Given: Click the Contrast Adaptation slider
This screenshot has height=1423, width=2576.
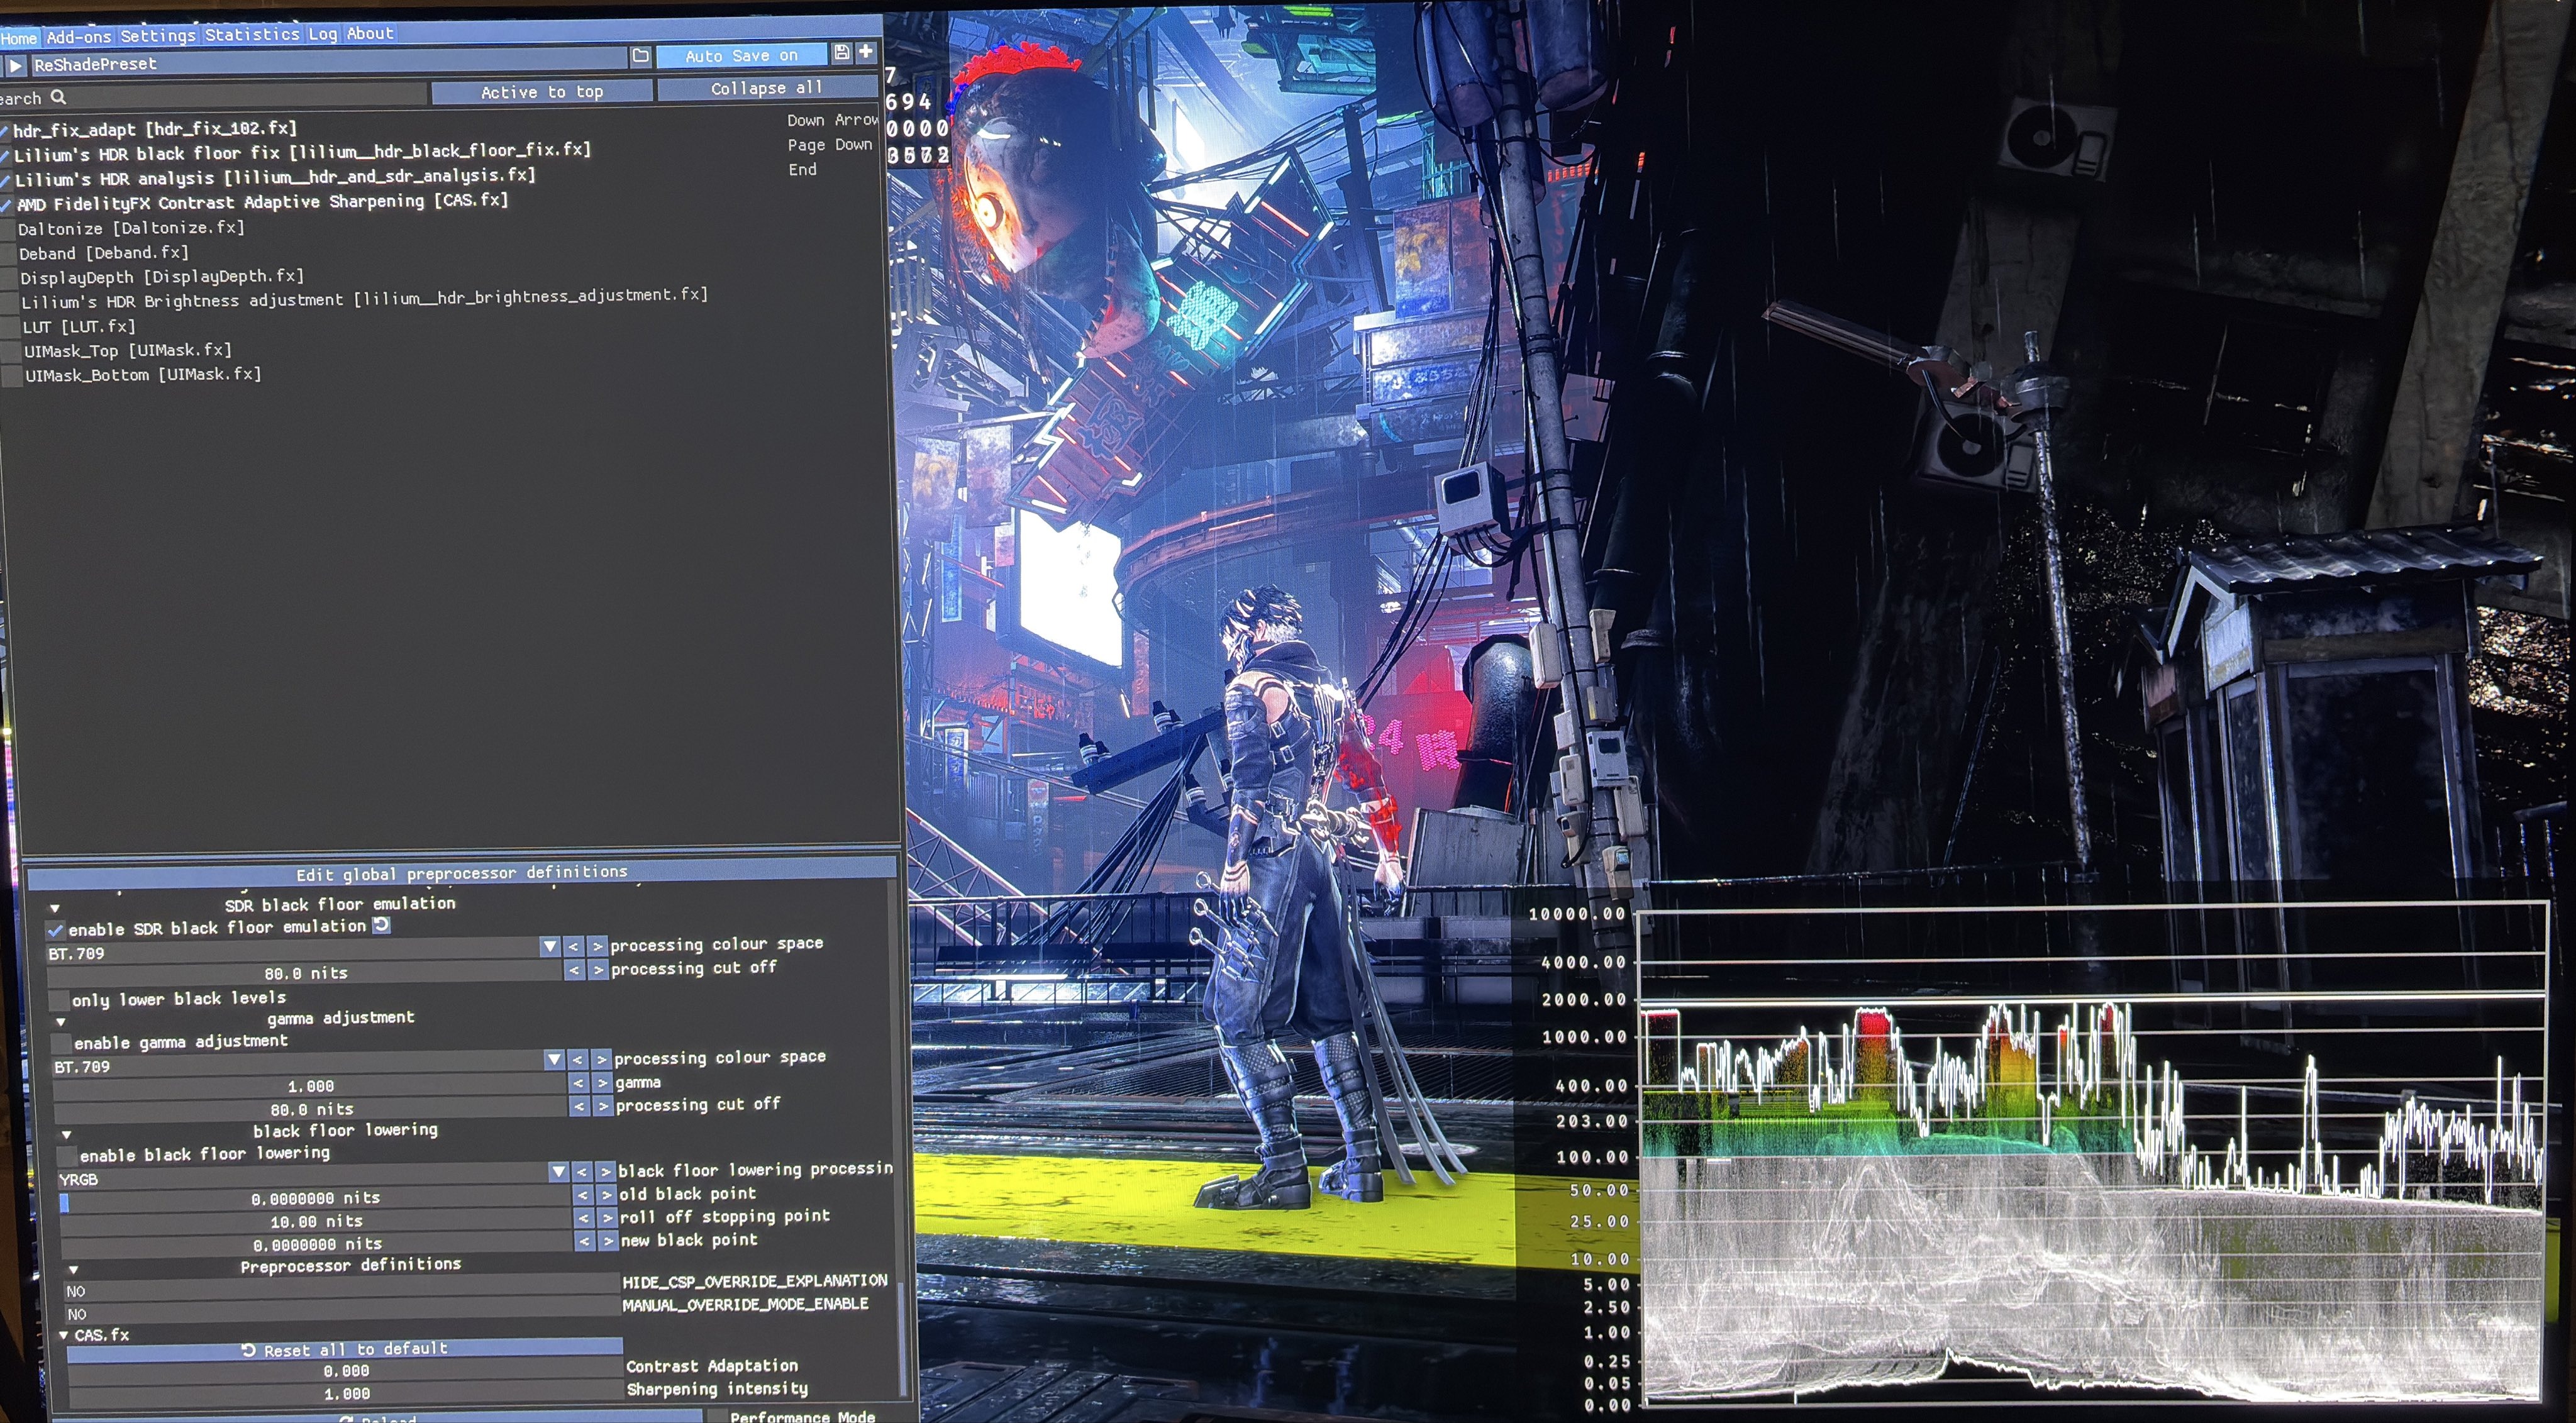Looking at the screenshot, I should [346, 1371].
